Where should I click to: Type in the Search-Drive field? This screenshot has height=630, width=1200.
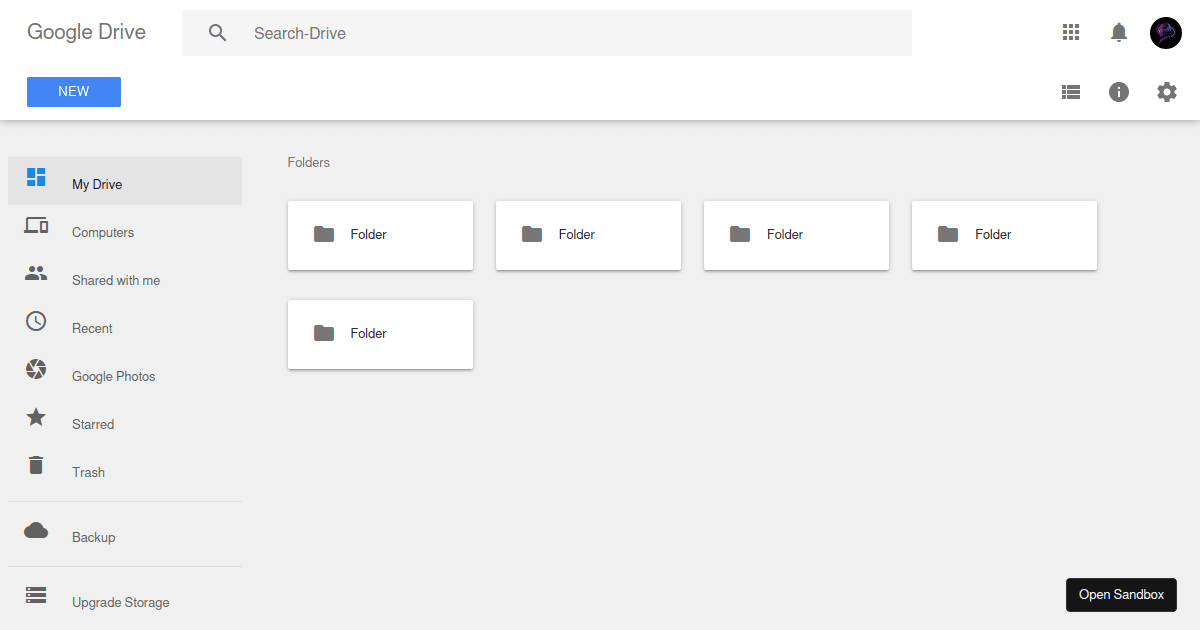tap(570, 33)
